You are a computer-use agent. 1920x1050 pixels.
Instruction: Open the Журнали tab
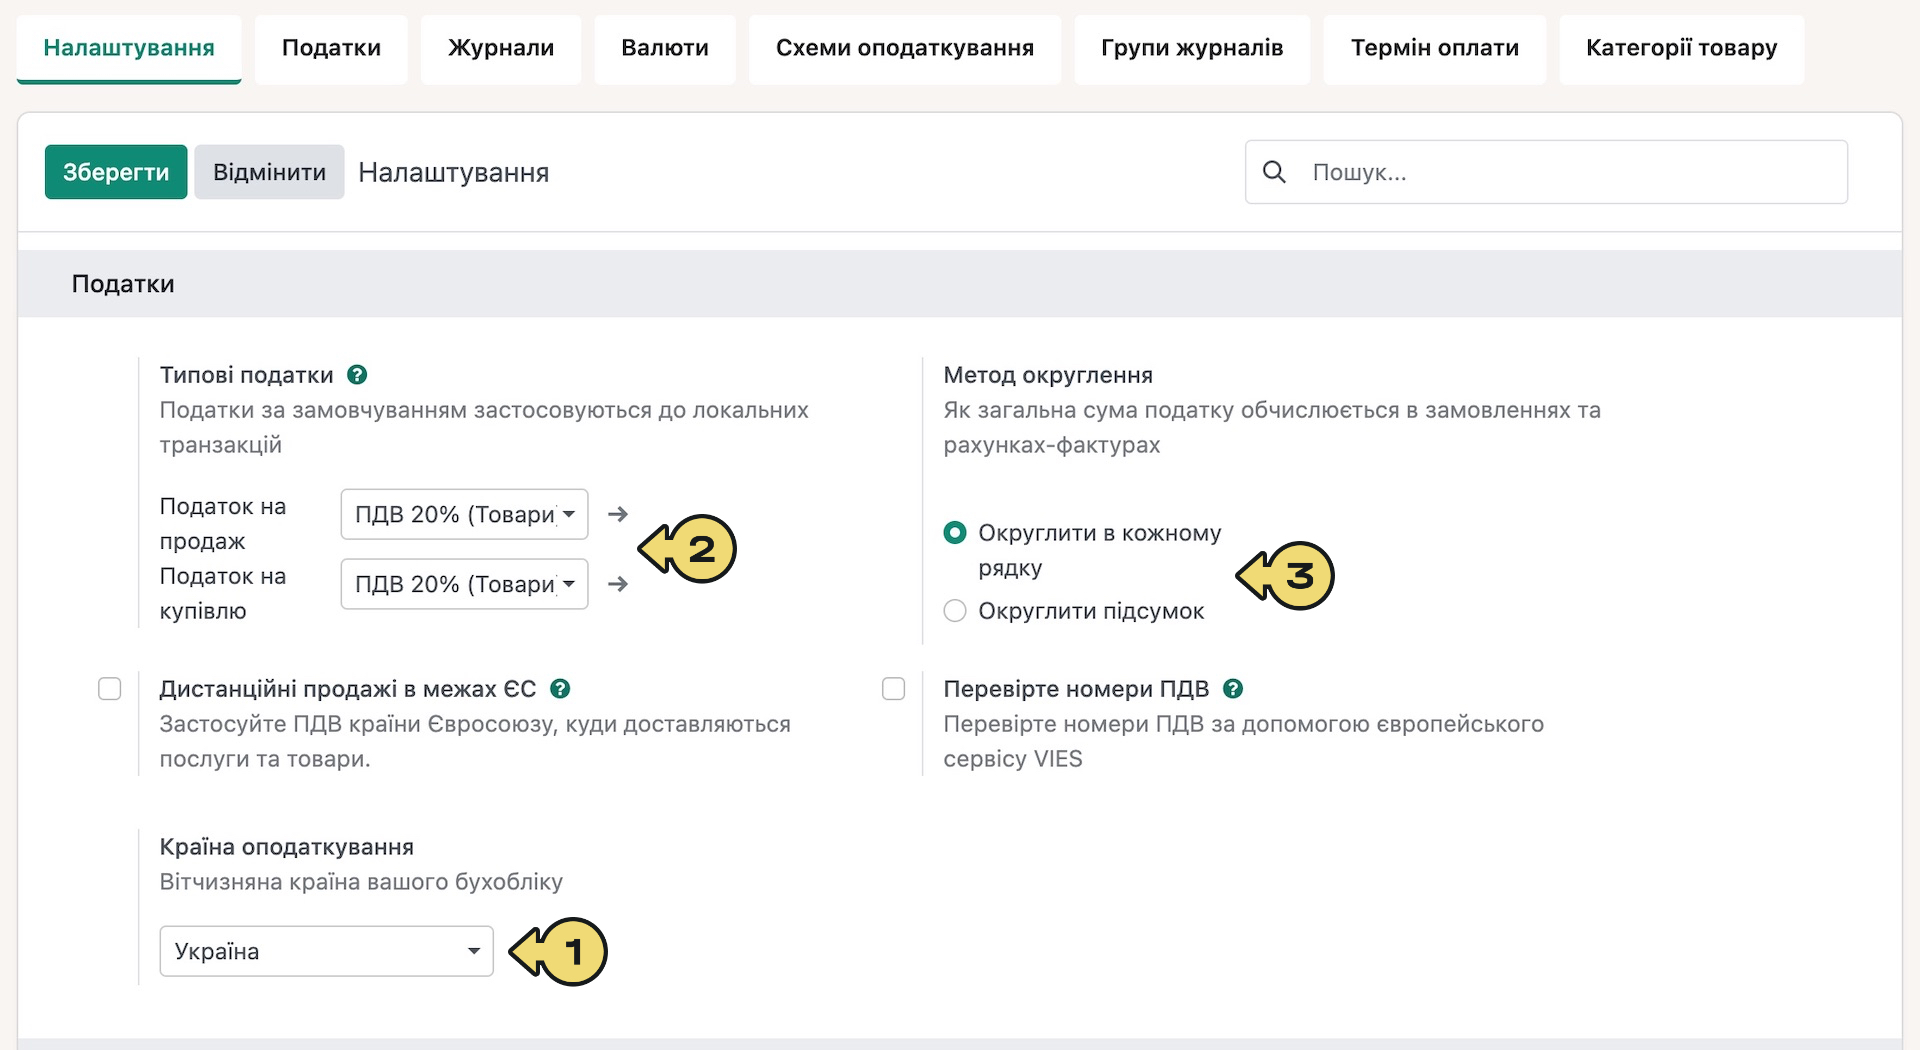(501, 48)
